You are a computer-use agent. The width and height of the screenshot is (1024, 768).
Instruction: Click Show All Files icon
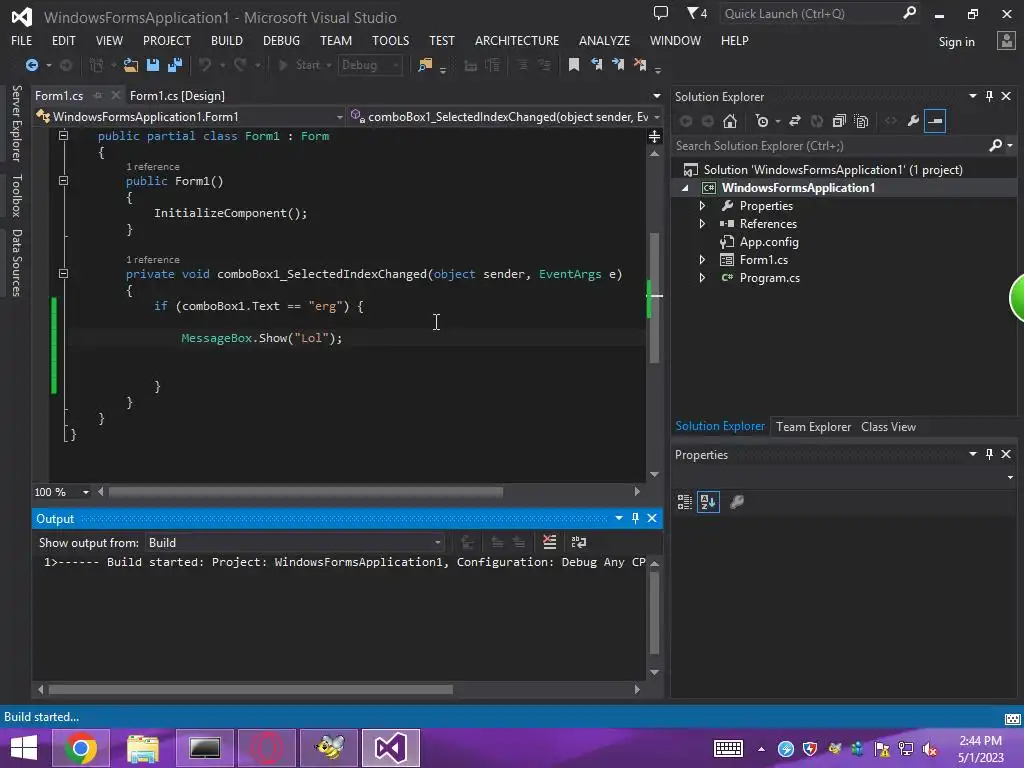861,121
